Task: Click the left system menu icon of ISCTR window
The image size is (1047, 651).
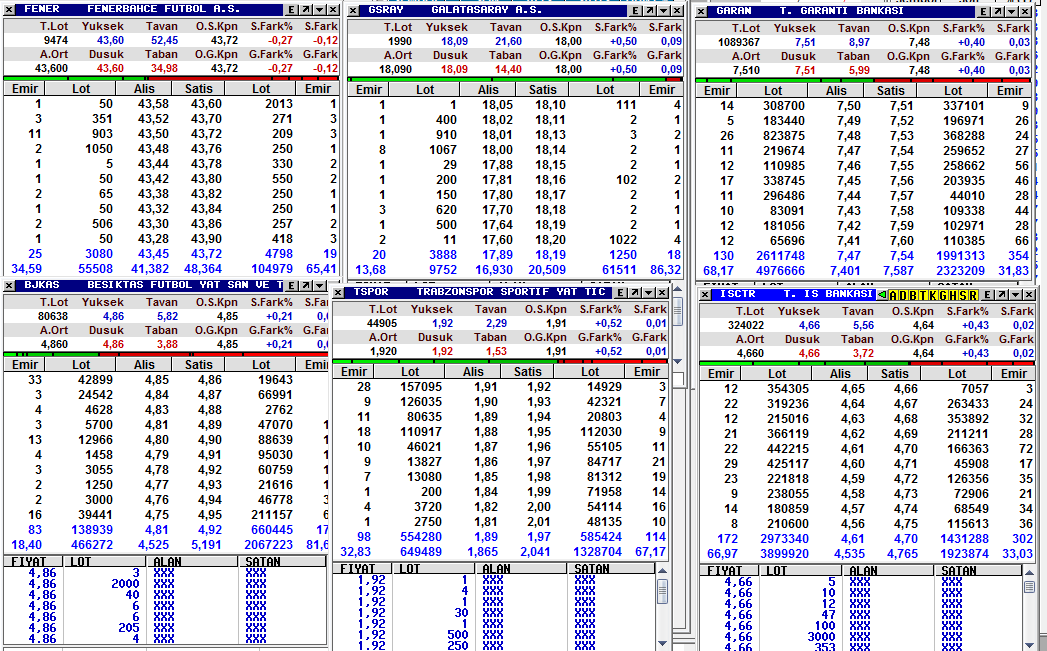Action: [x=703, y=296]
